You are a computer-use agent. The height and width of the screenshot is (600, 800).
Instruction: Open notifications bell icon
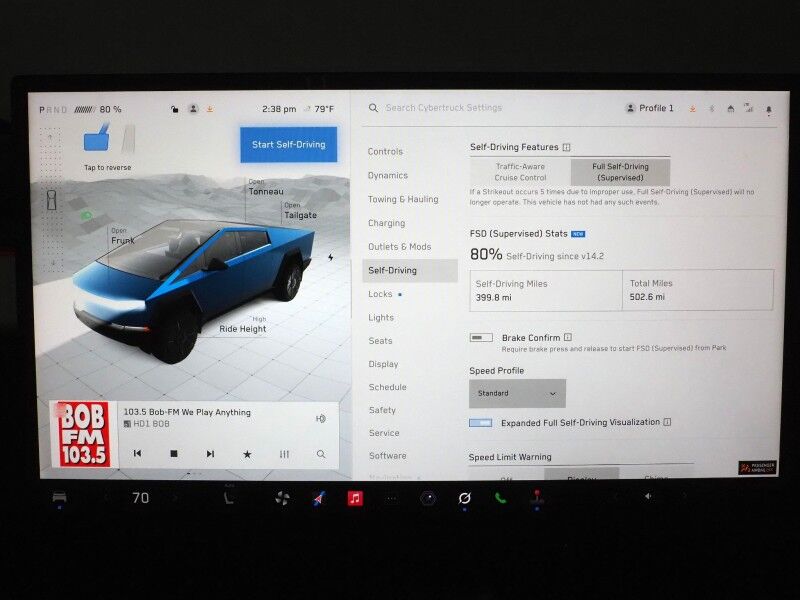769,109
